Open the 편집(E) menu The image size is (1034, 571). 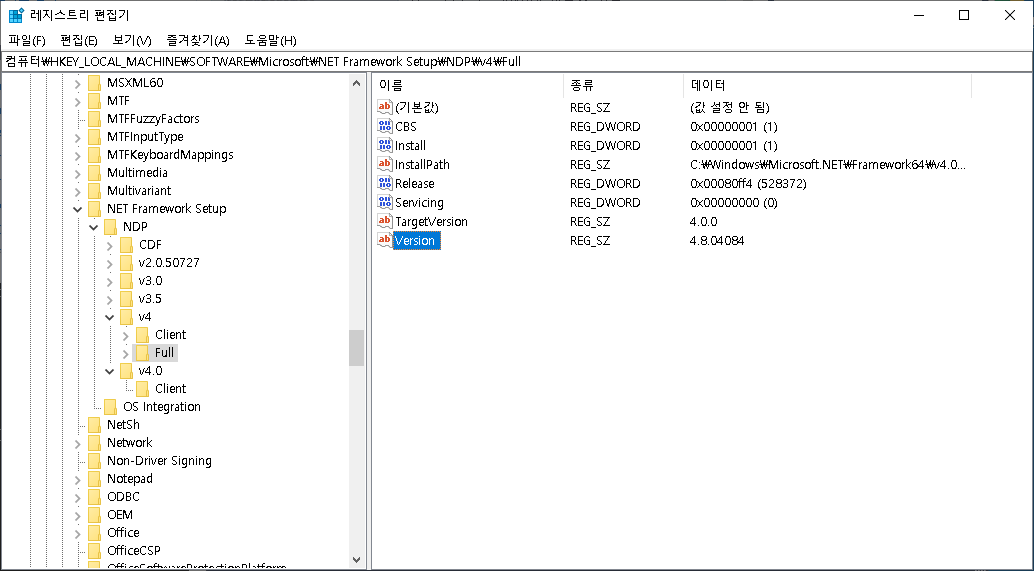coord(78,41)
